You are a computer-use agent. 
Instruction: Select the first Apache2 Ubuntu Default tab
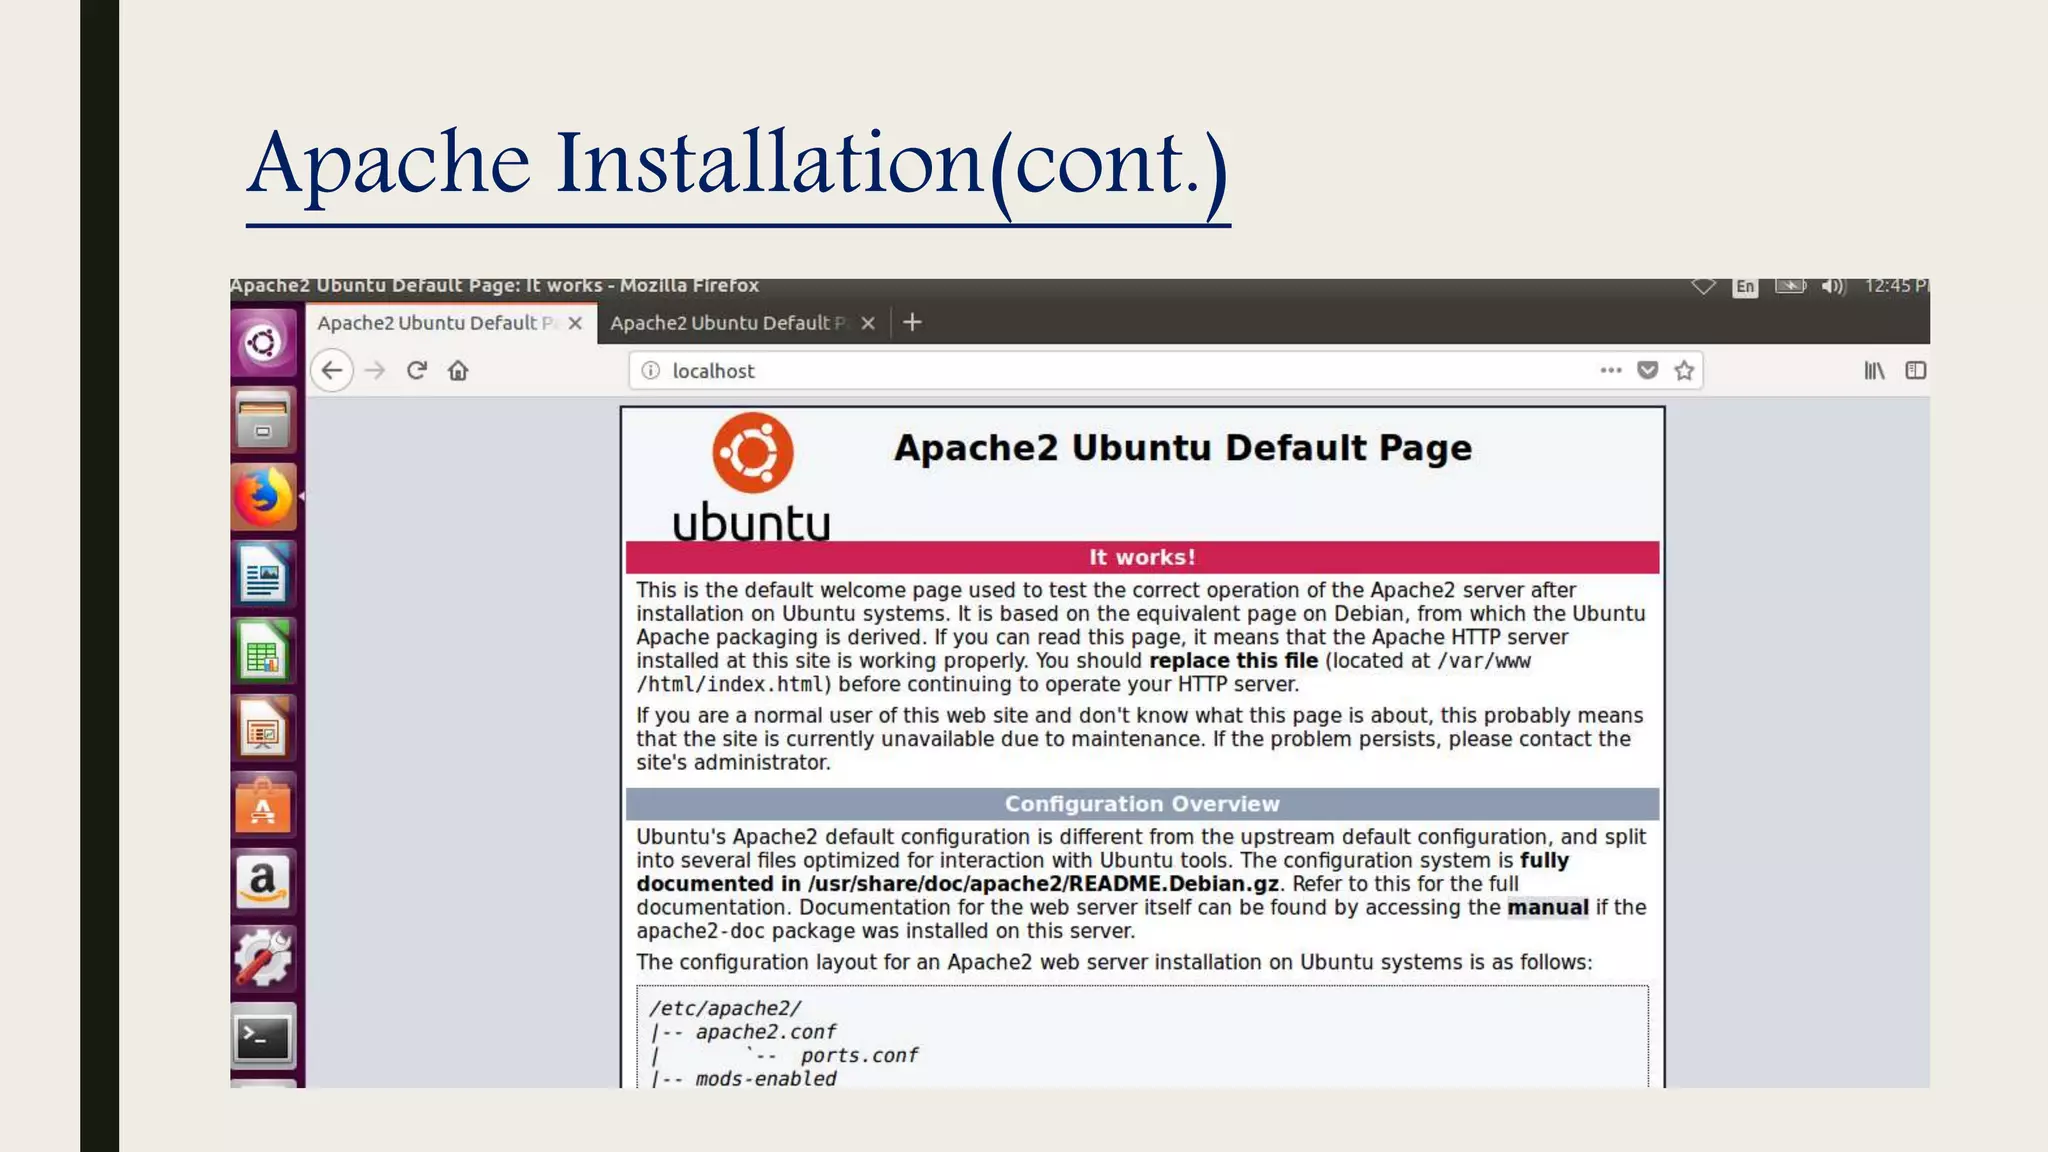point(436,323)
